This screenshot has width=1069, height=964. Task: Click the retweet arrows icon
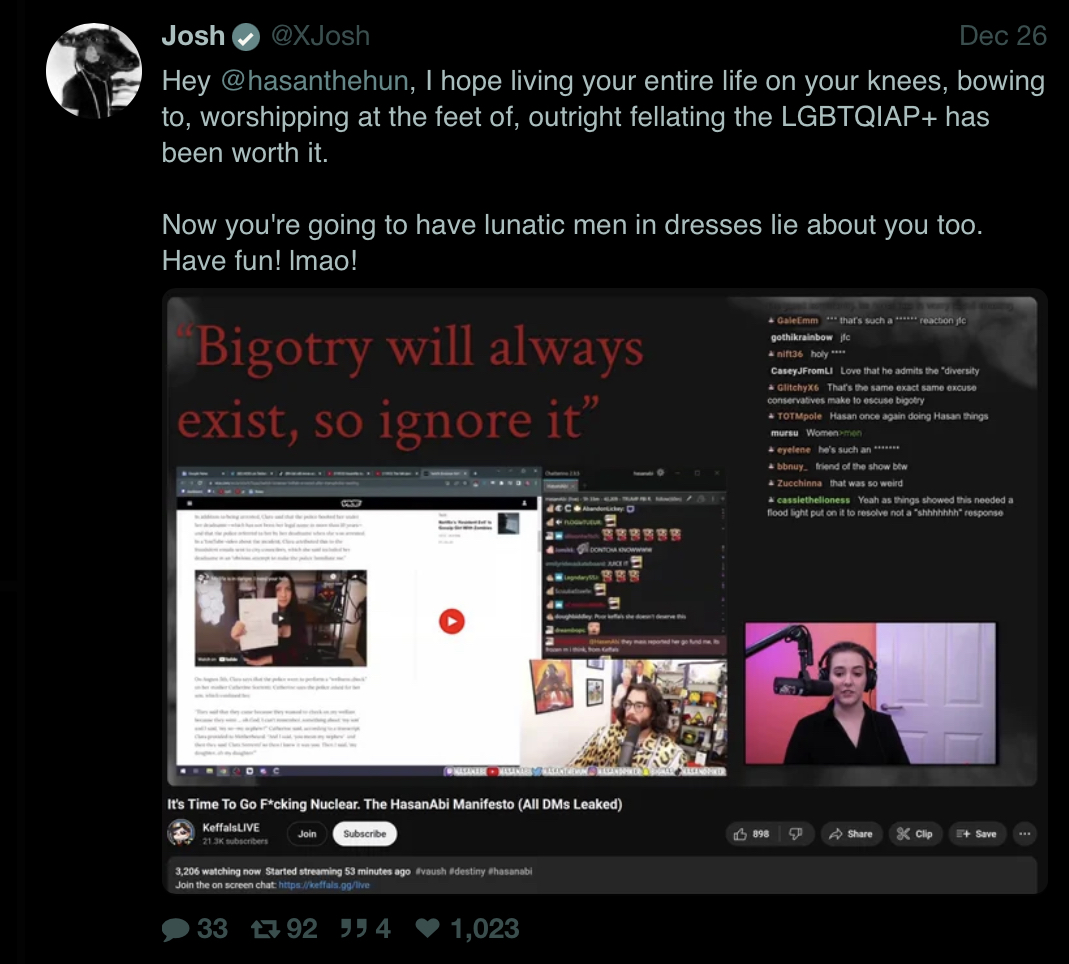pos(265,929)
